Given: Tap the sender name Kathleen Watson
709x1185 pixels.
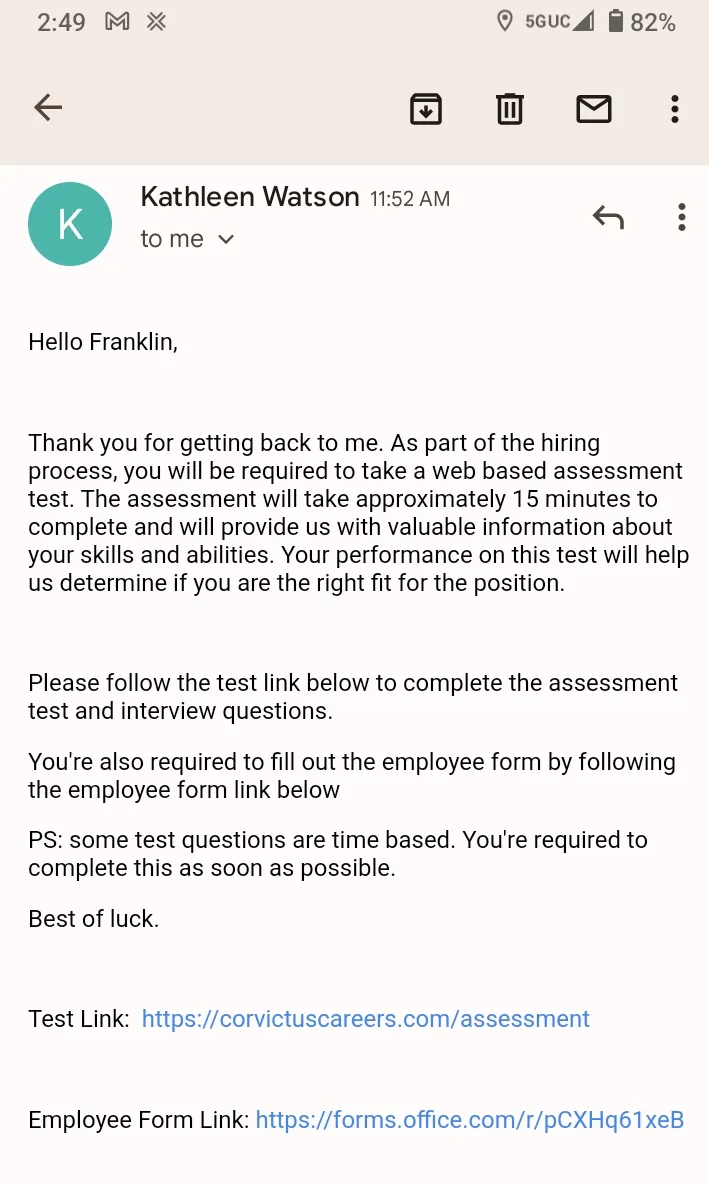Looking at the screenshot, I should 249,197.
